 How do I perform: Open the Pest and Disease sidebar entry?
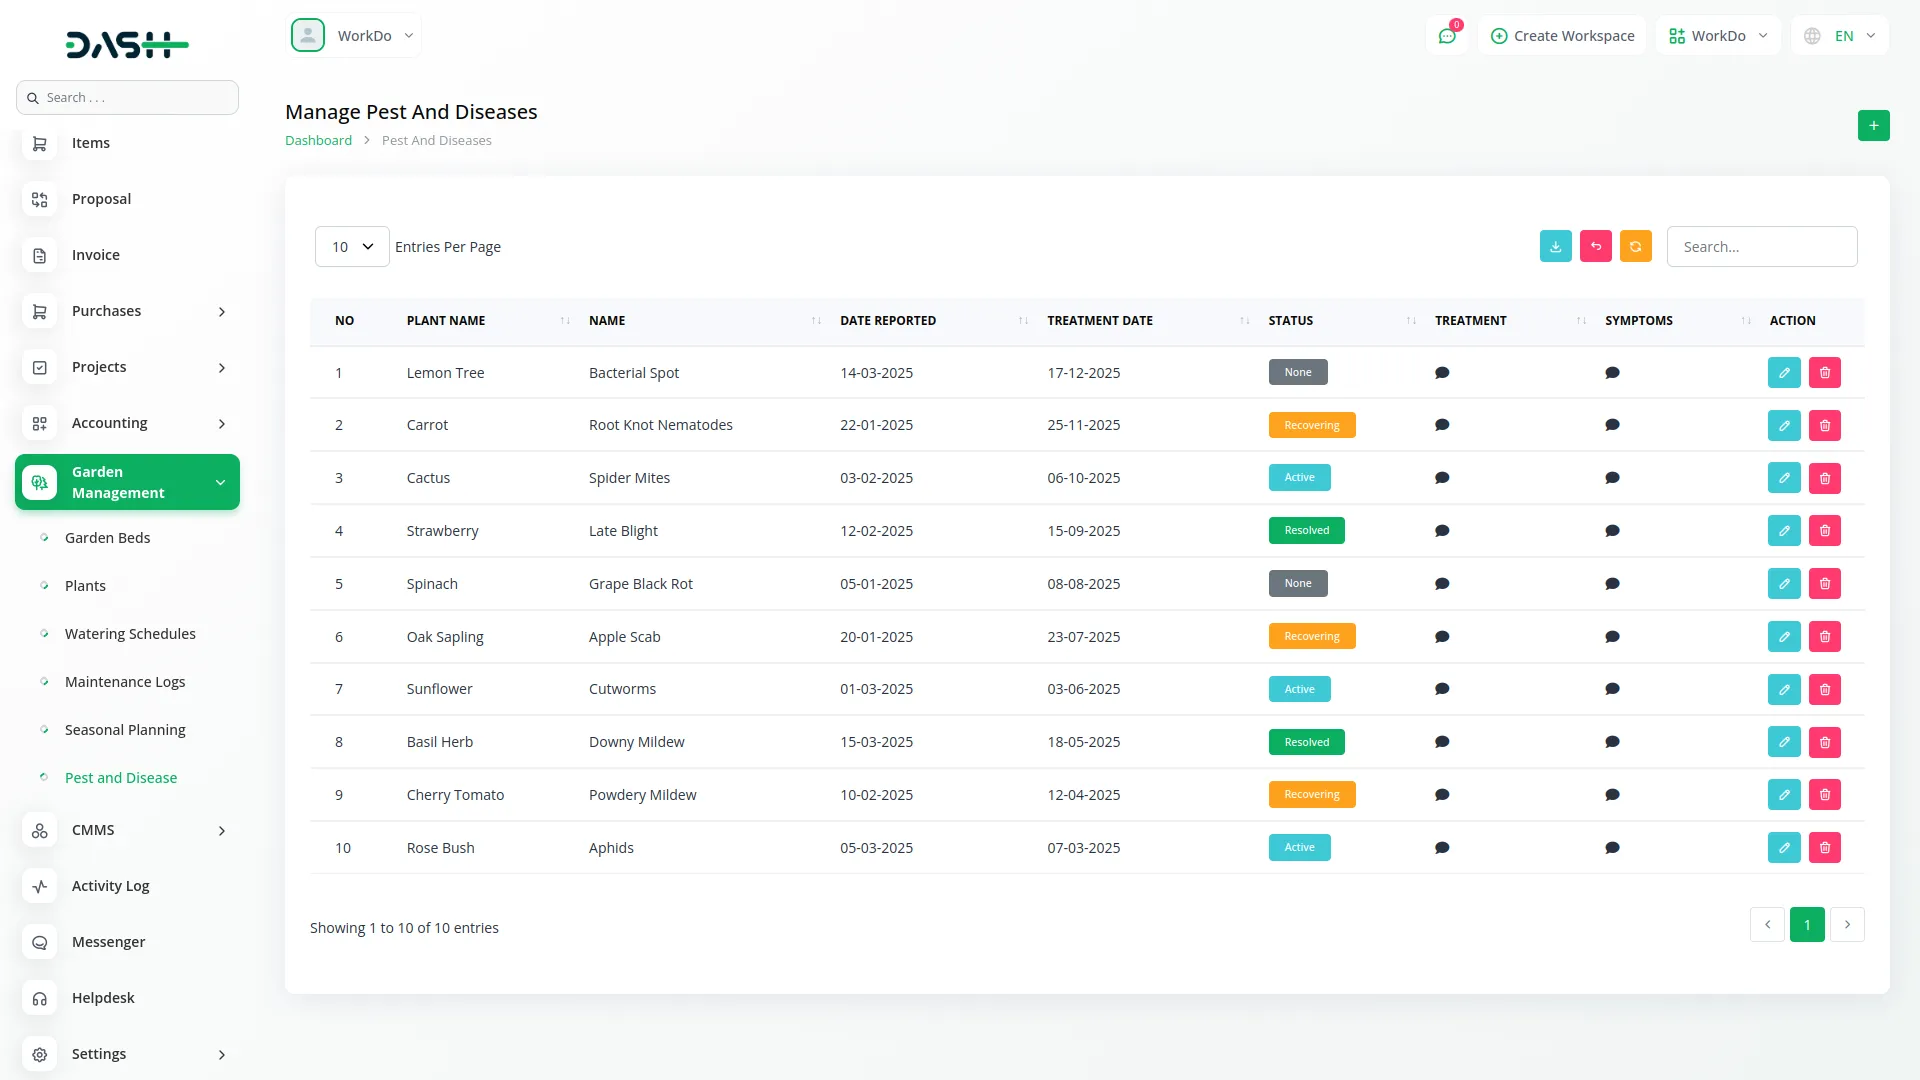point(121,777)
